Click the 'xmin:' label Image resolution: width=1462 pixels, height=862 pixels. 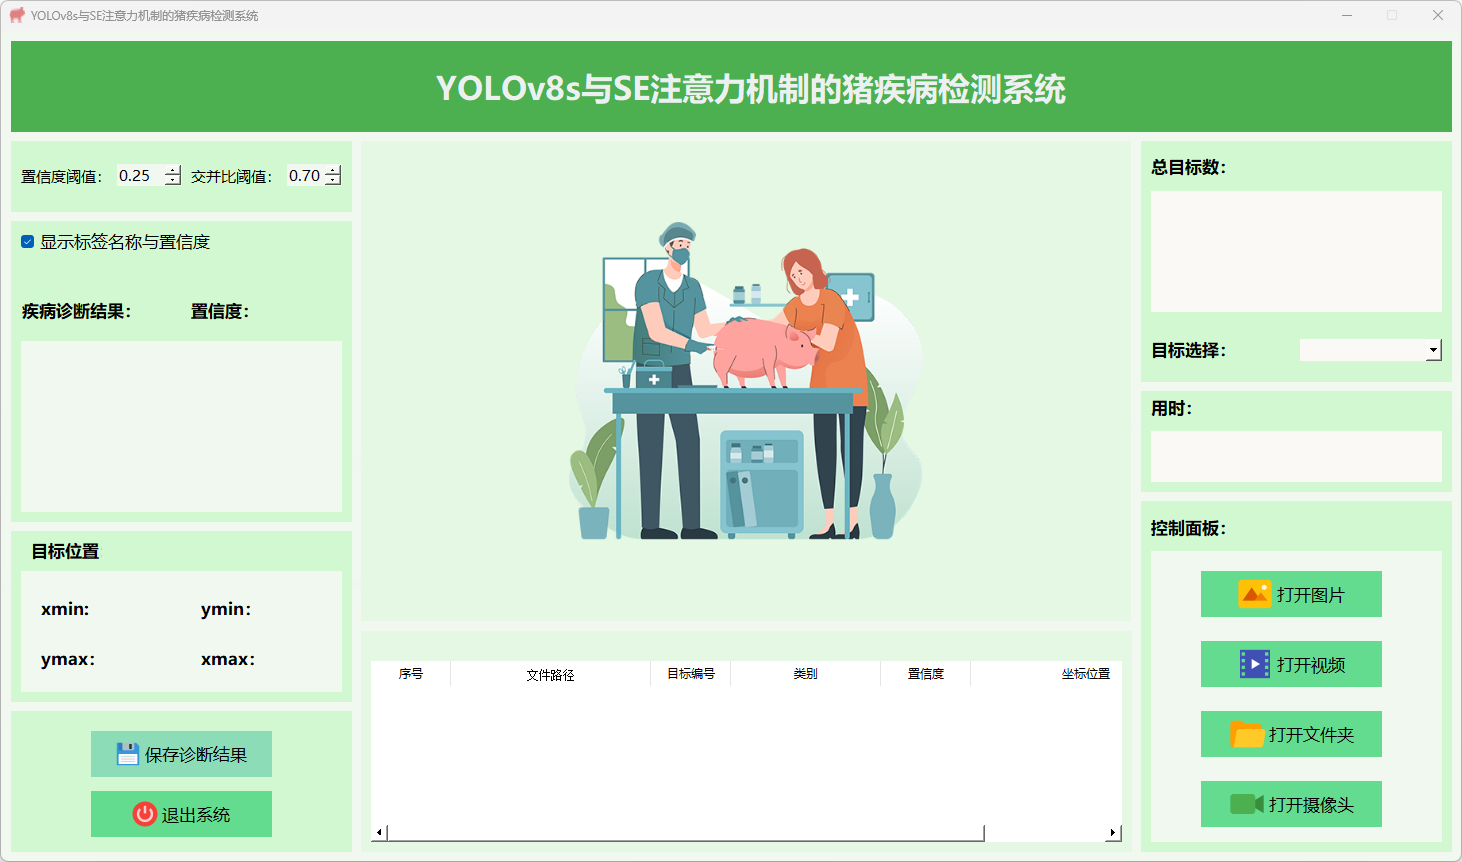click(x=65, y=609)
